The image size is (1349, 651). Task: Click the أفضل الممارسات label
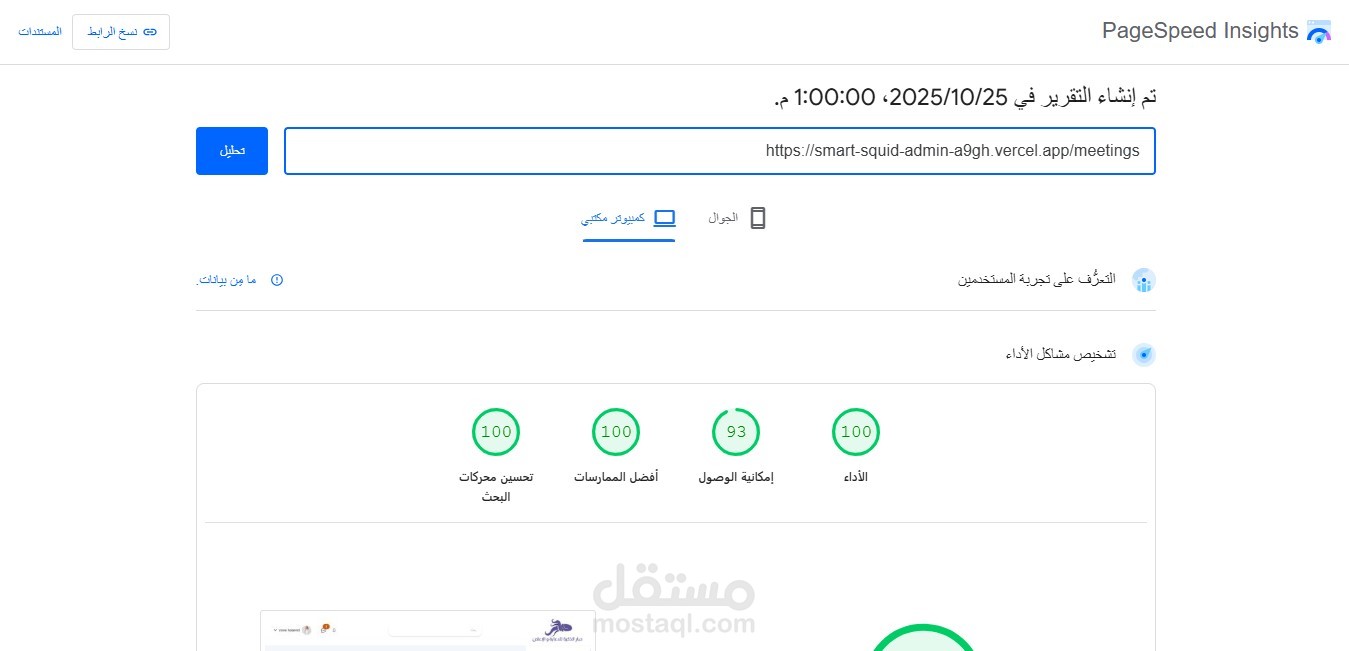point(616,477)
